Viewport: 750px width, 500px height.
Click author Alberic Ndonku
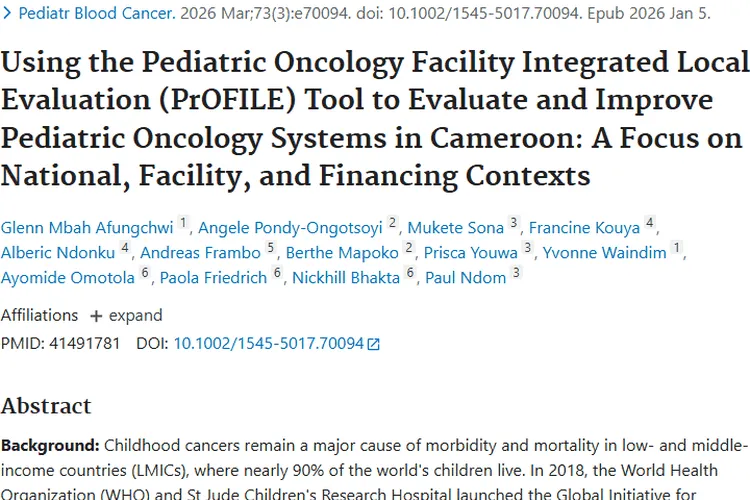(x=58, y=252)
